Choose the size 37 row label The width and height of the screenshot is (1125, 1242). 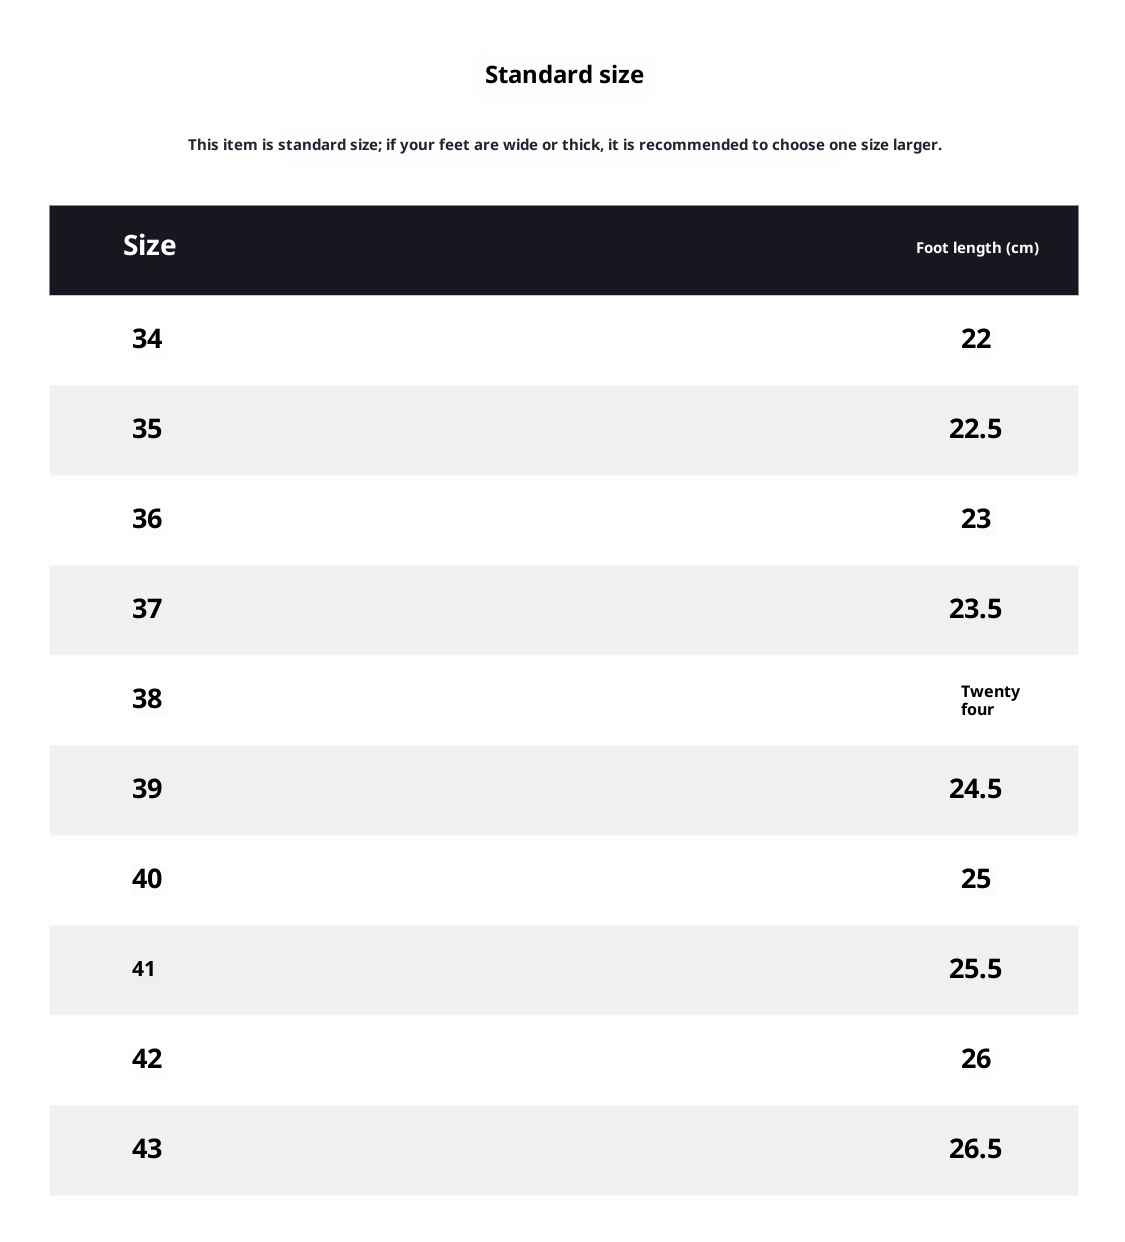pyautogui.click(x=147, y=609)
